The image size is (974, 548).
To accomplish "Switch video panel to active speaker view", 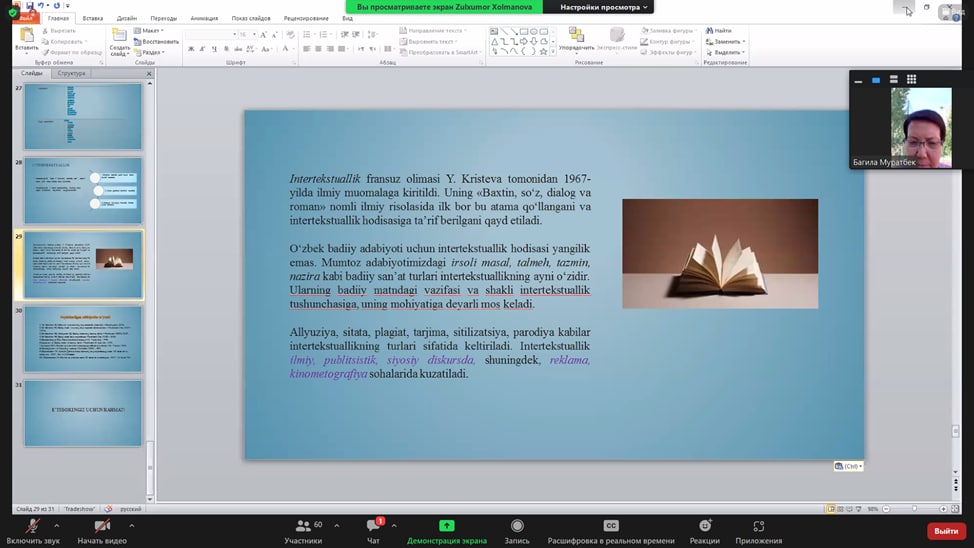I will point(876,80).
